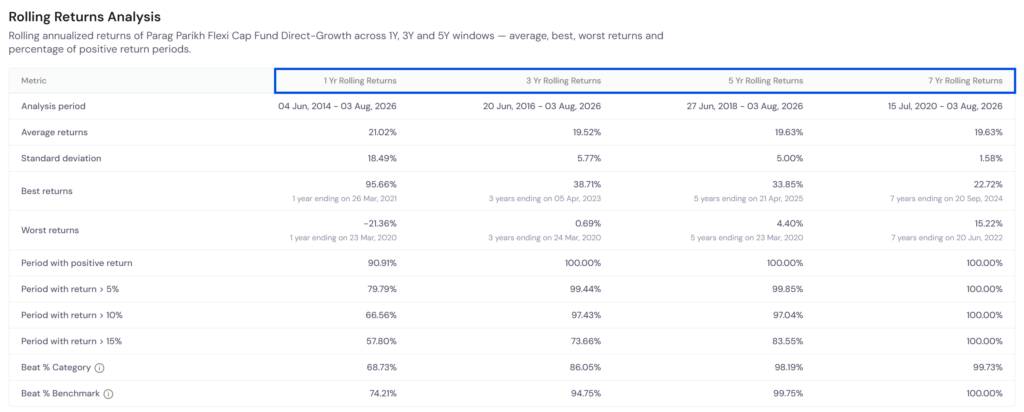Click the 04 Jun, 2014 - 03 Aug, 2026 period
Image resolution: width=1024 pixels, height=412 pixels.
pos(338,106)
